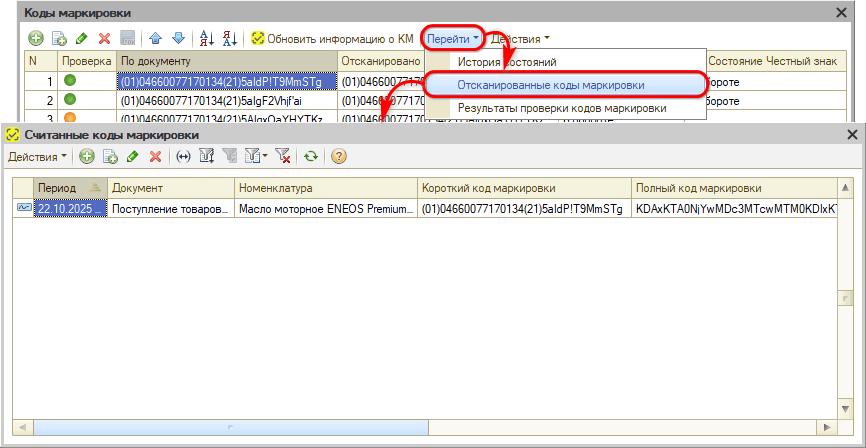Open the filter history dropdown arrow

(x=265, y=156)
